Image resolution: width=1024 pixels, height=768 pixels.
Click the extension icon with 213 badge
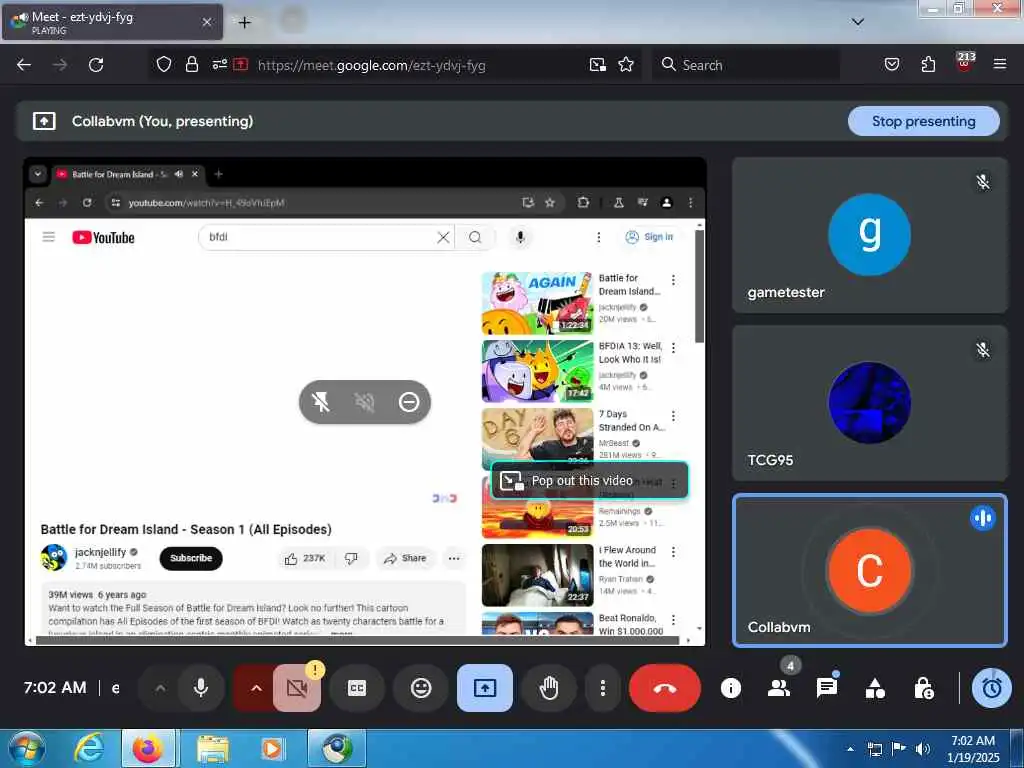coord(965,63)
